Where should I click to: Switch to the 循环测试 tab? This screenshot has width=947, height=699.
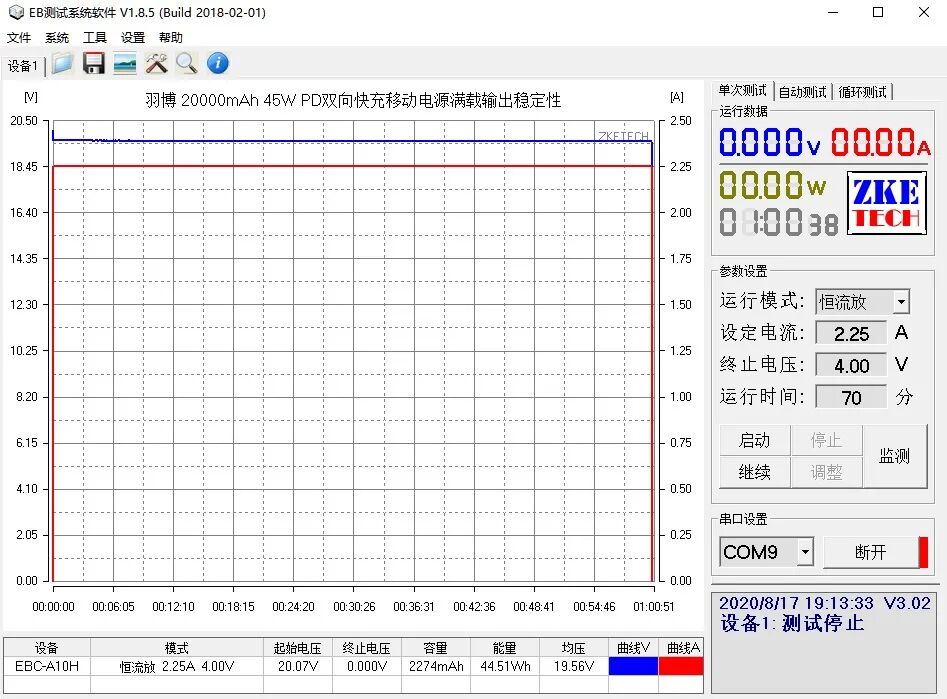point(862,92)
